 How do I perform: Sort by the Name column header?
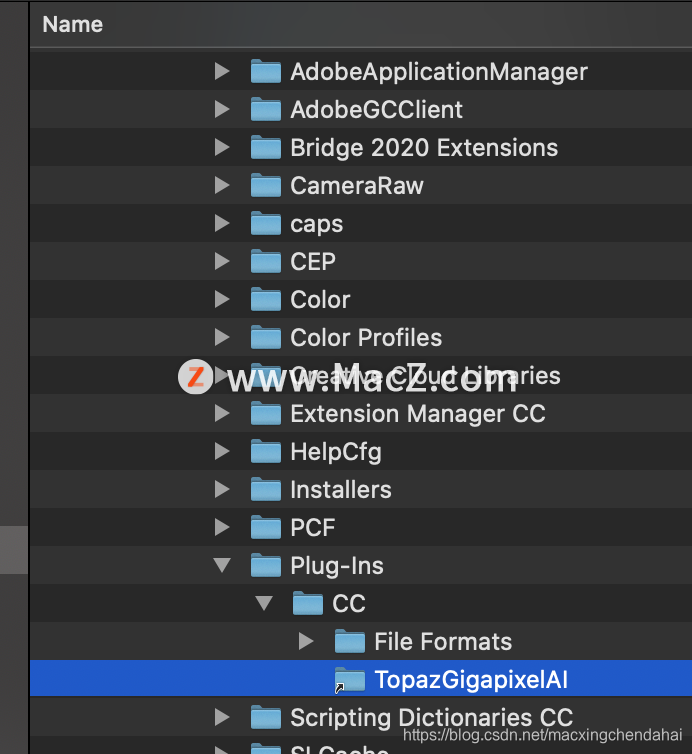73,25
